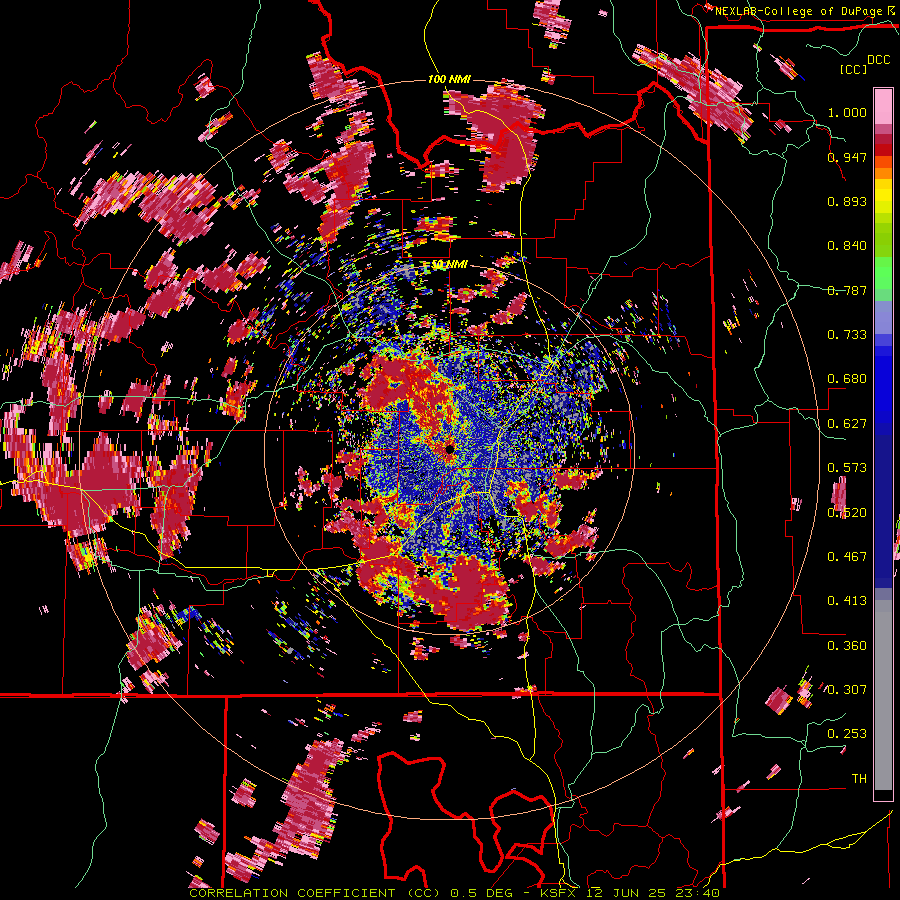Click the 100 NMI range ring label
This screenshot has height=900, width=900.
click(x=449, y=79)
